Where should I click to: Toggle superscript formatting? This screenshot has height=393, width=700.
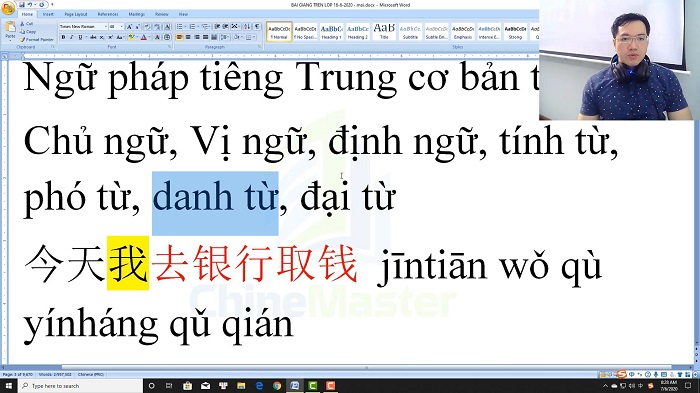(111, 37)
